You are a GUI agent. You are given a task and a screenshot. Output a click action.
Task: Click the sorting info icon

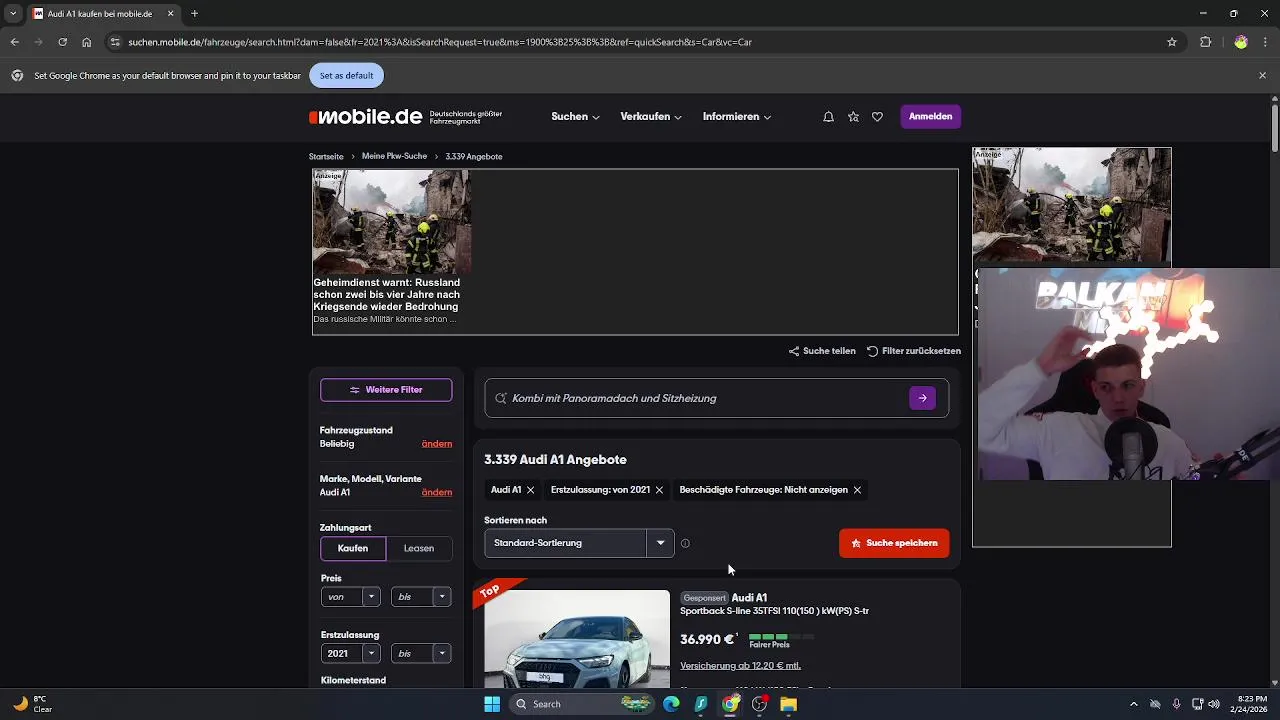click(x=685, y=543)
